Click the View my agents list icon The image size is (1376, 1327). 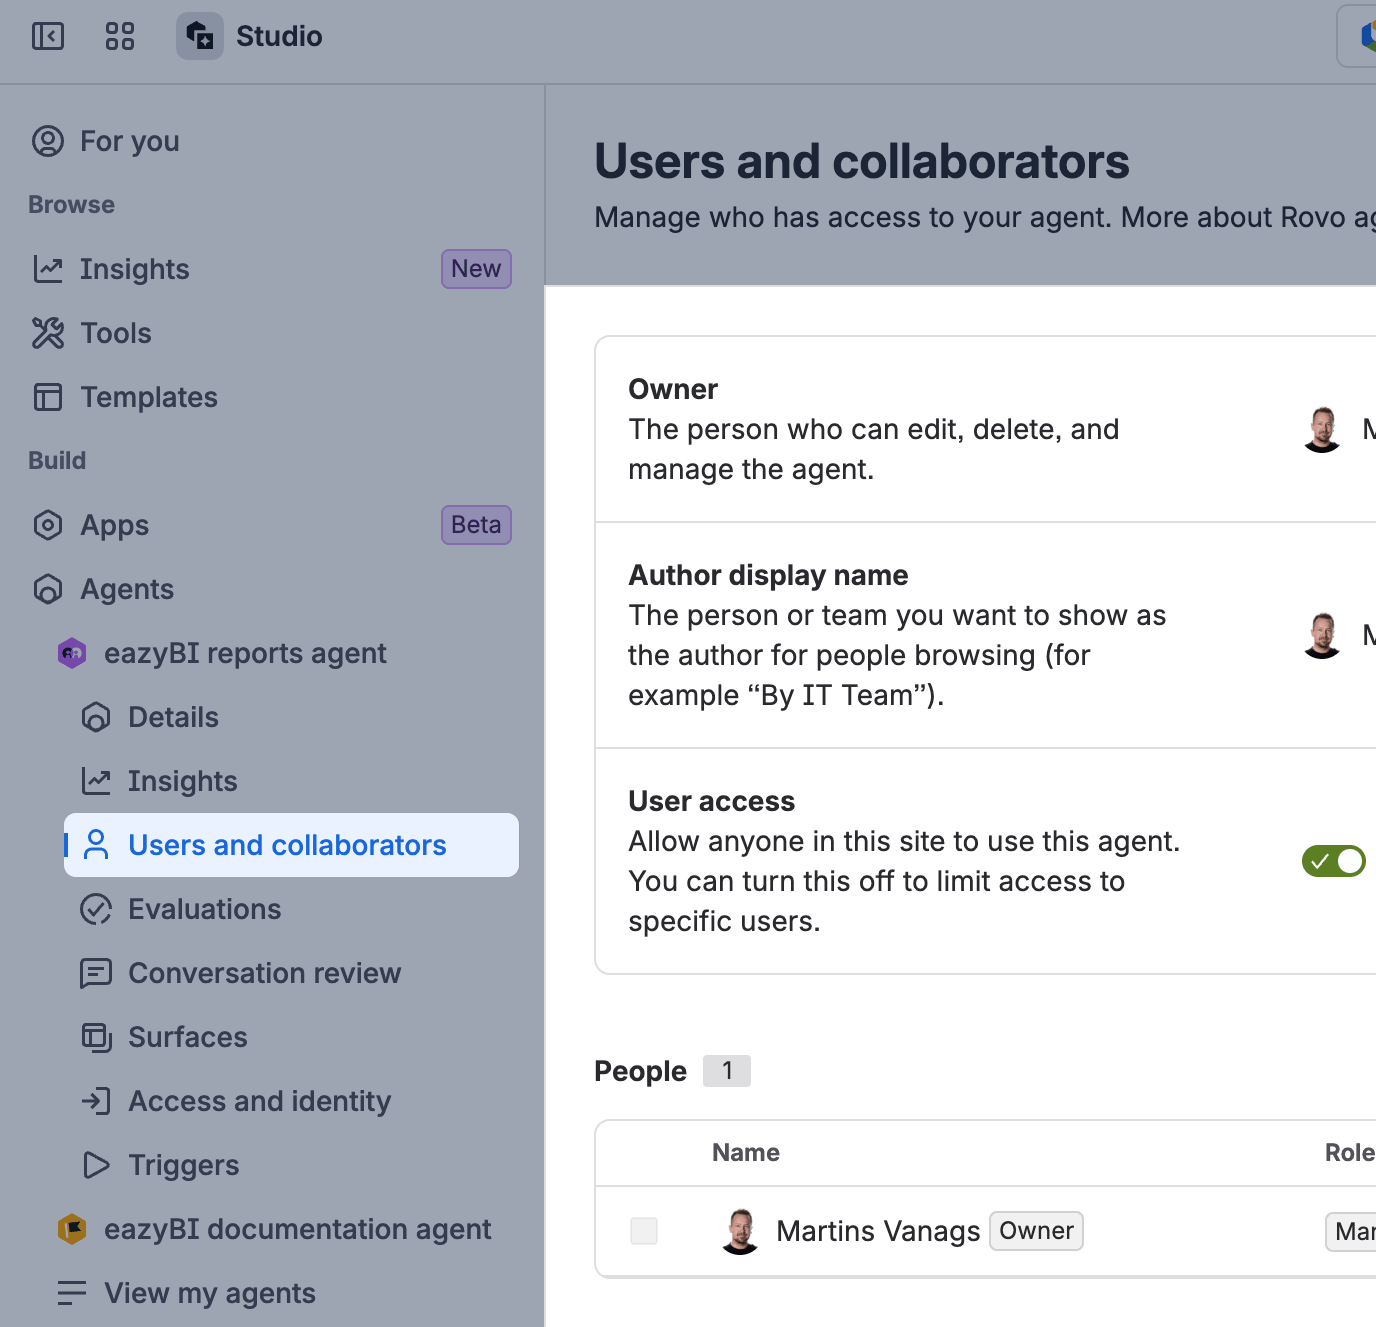72,1293
